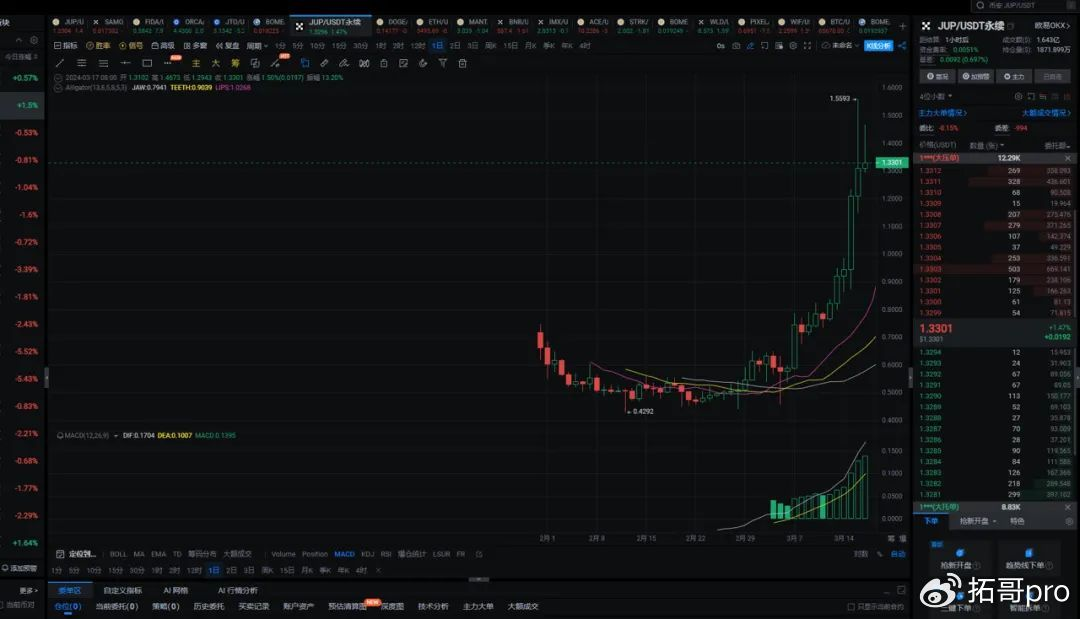1080x619 pixels.
Task: Switch to the AI 行情分析 tab
Action: 238,591
